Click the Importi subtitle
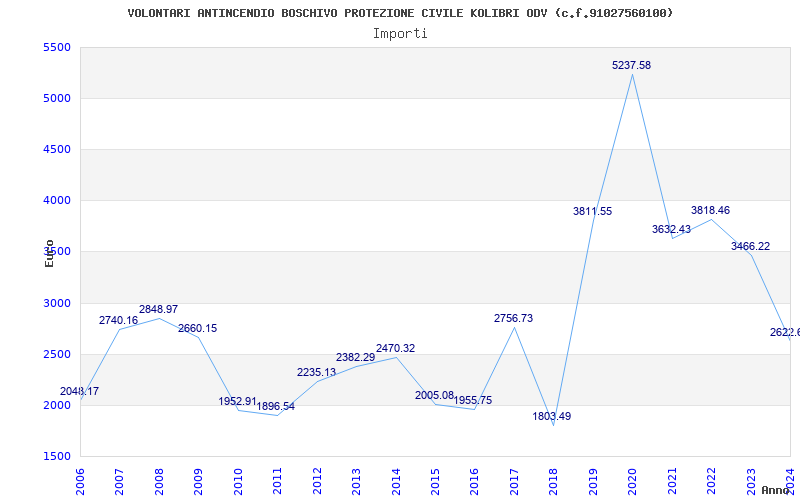800x500 pixels. click(x=400, y=34)
